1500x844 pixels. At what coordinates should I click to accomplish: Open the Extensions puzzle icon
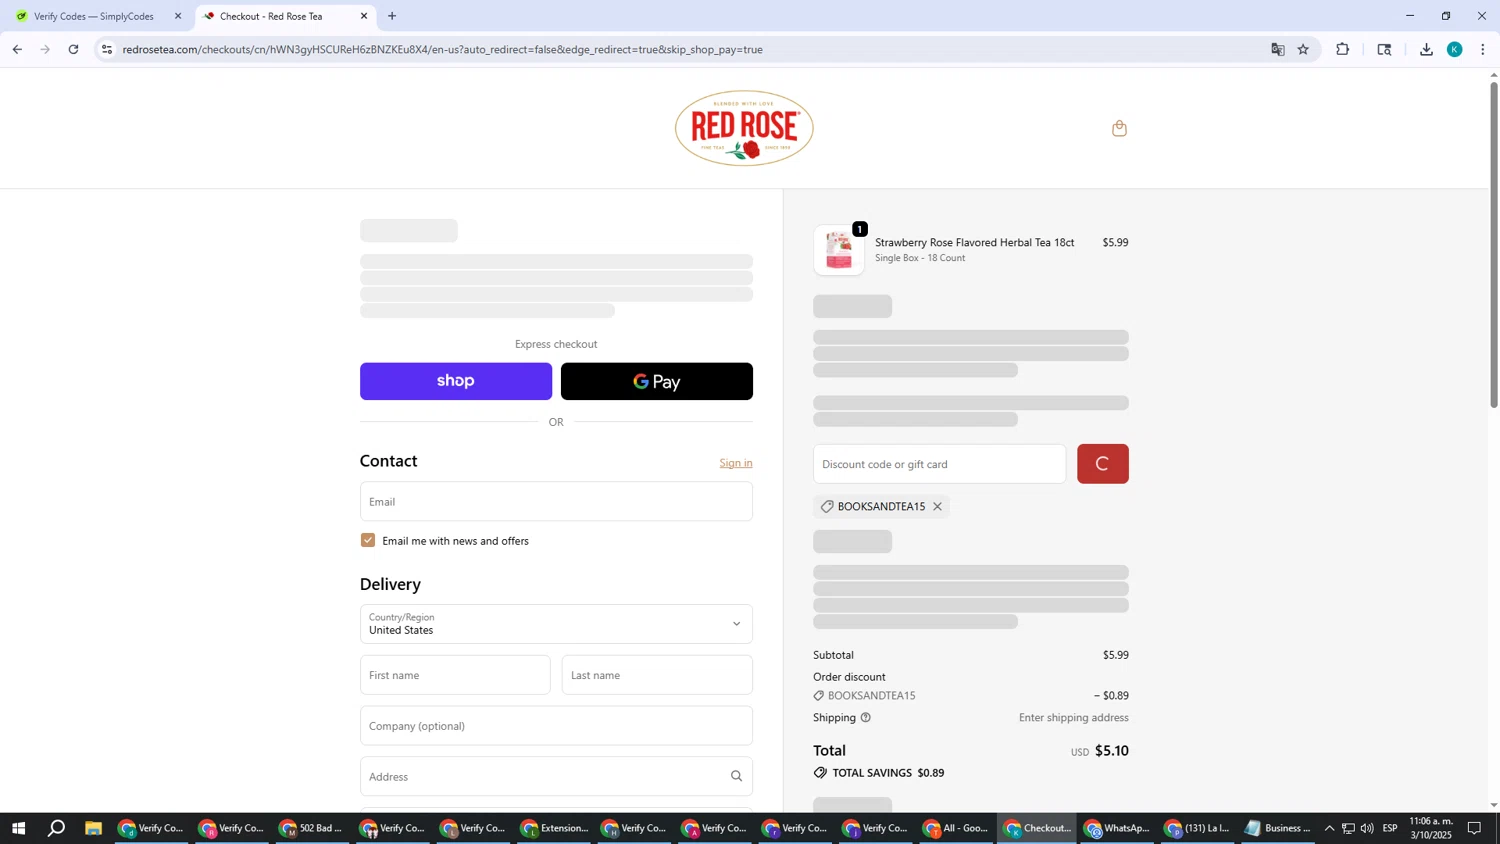point(1342,49)
